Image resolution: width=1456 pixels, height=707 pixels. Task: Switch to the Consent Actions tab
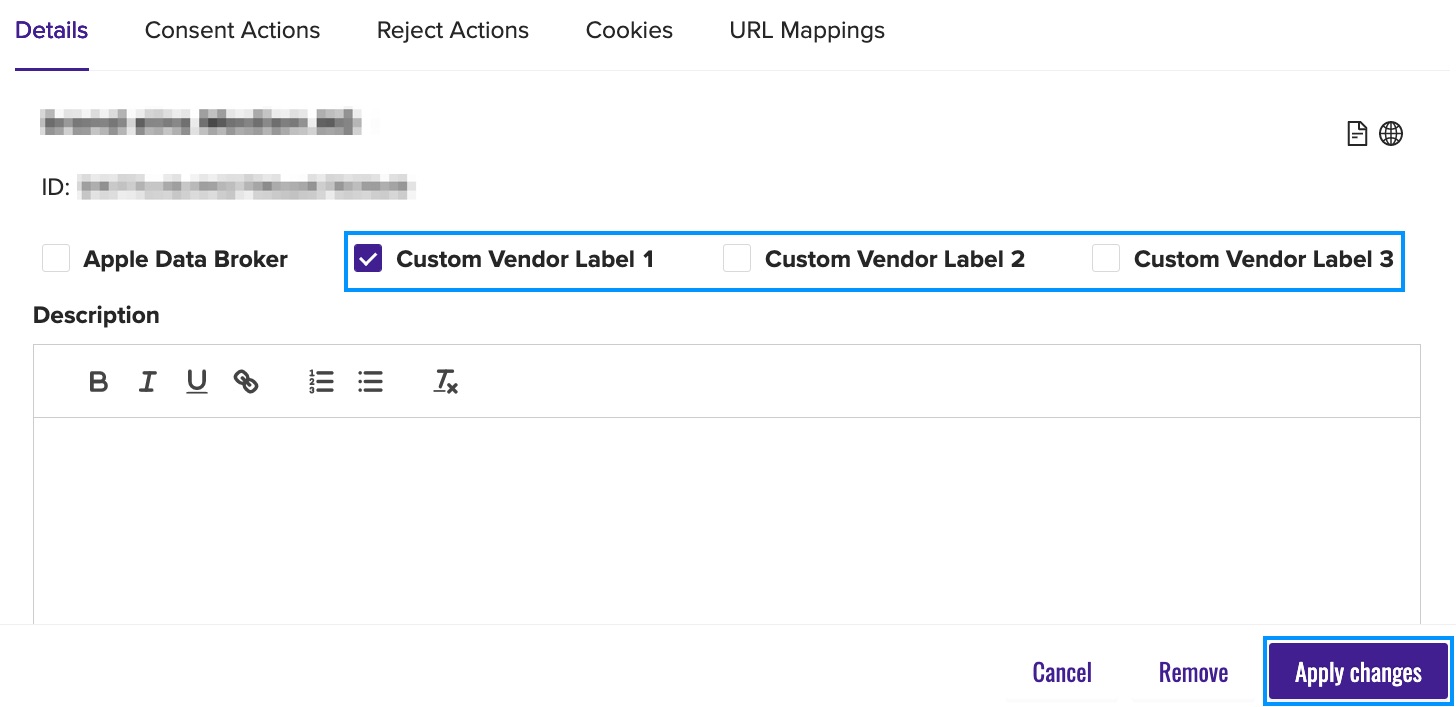232,31
